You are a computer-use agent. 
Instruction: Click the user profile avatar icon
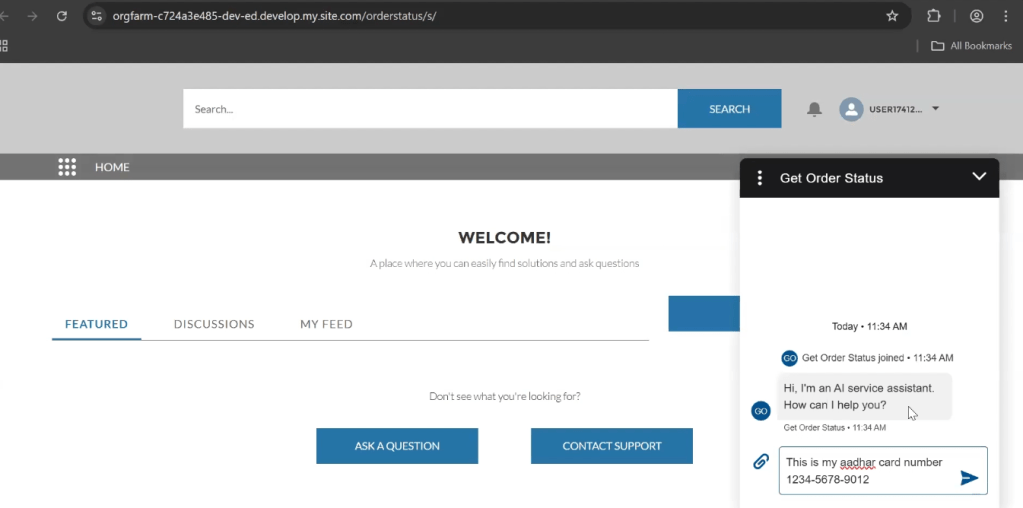(x=851, y=109)
